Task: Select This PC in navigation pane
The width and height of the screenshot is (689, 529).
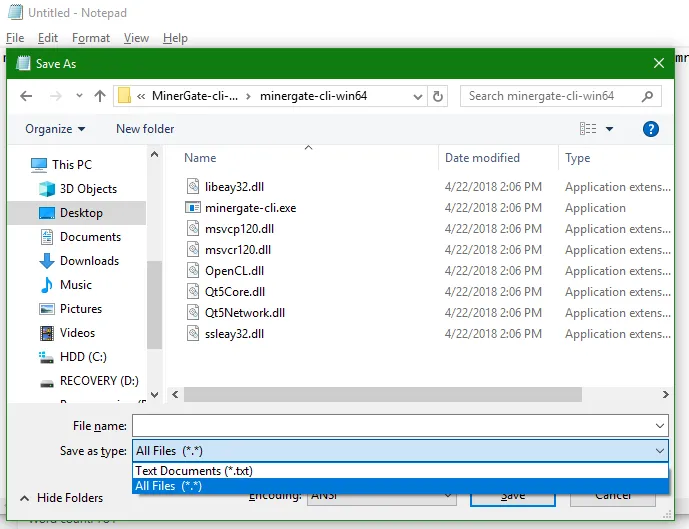Action: (72, 165)
